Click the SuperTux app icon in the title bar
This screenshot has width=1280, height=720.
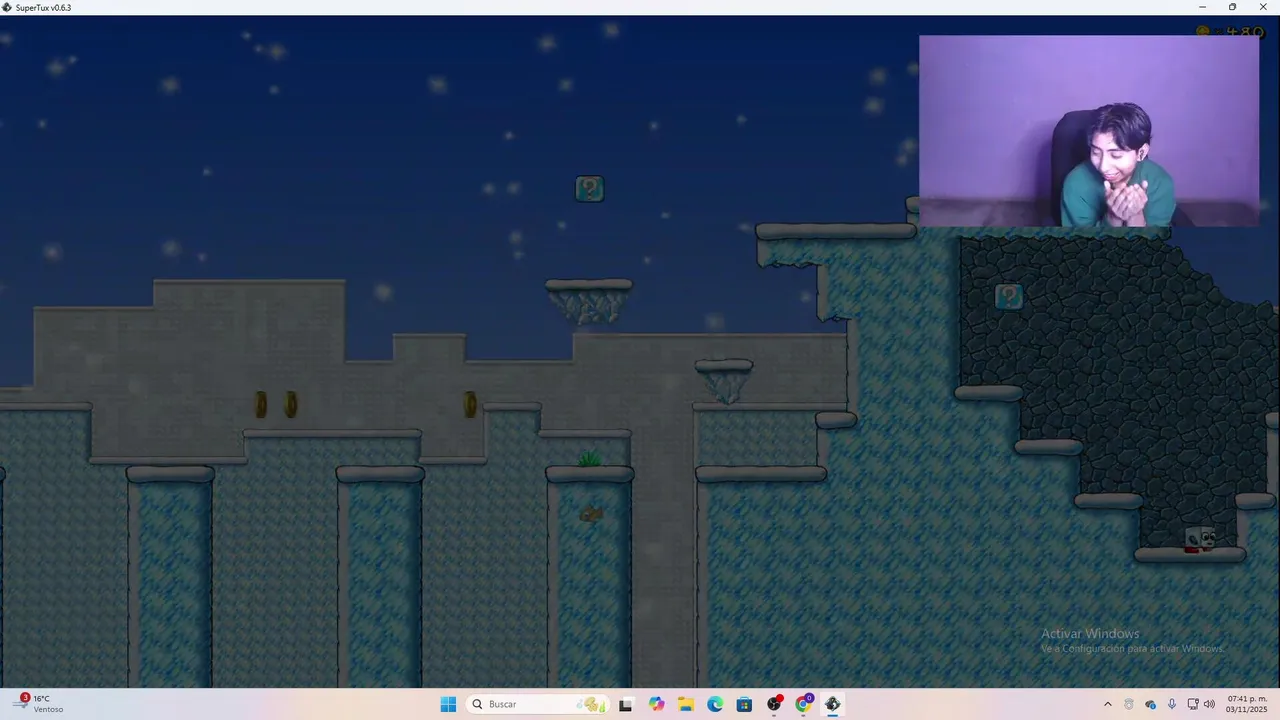click(7, 7)
